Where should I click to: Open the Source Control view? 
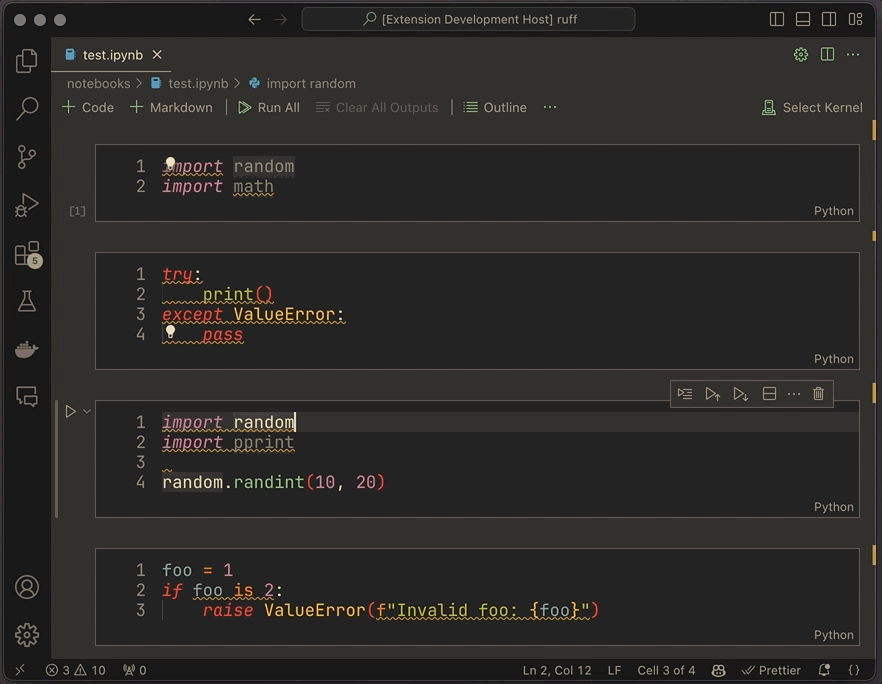[26, 157]
